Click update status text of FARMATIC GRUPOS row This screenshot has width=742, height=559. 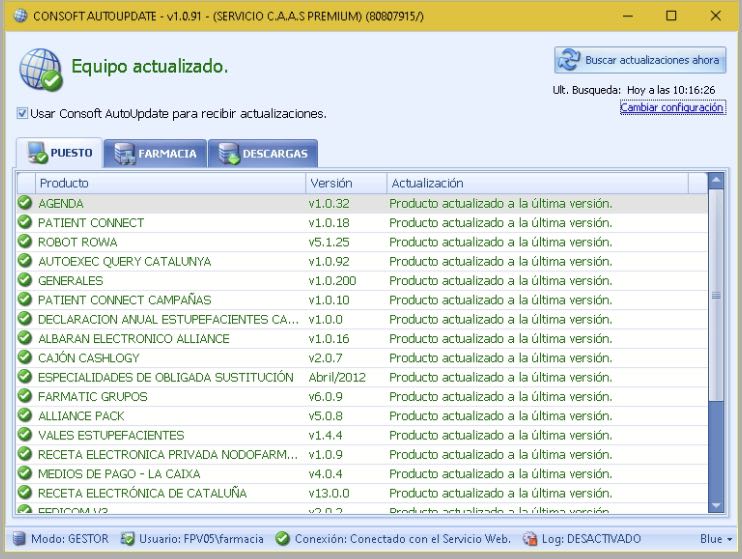click(x=501, y=397)
